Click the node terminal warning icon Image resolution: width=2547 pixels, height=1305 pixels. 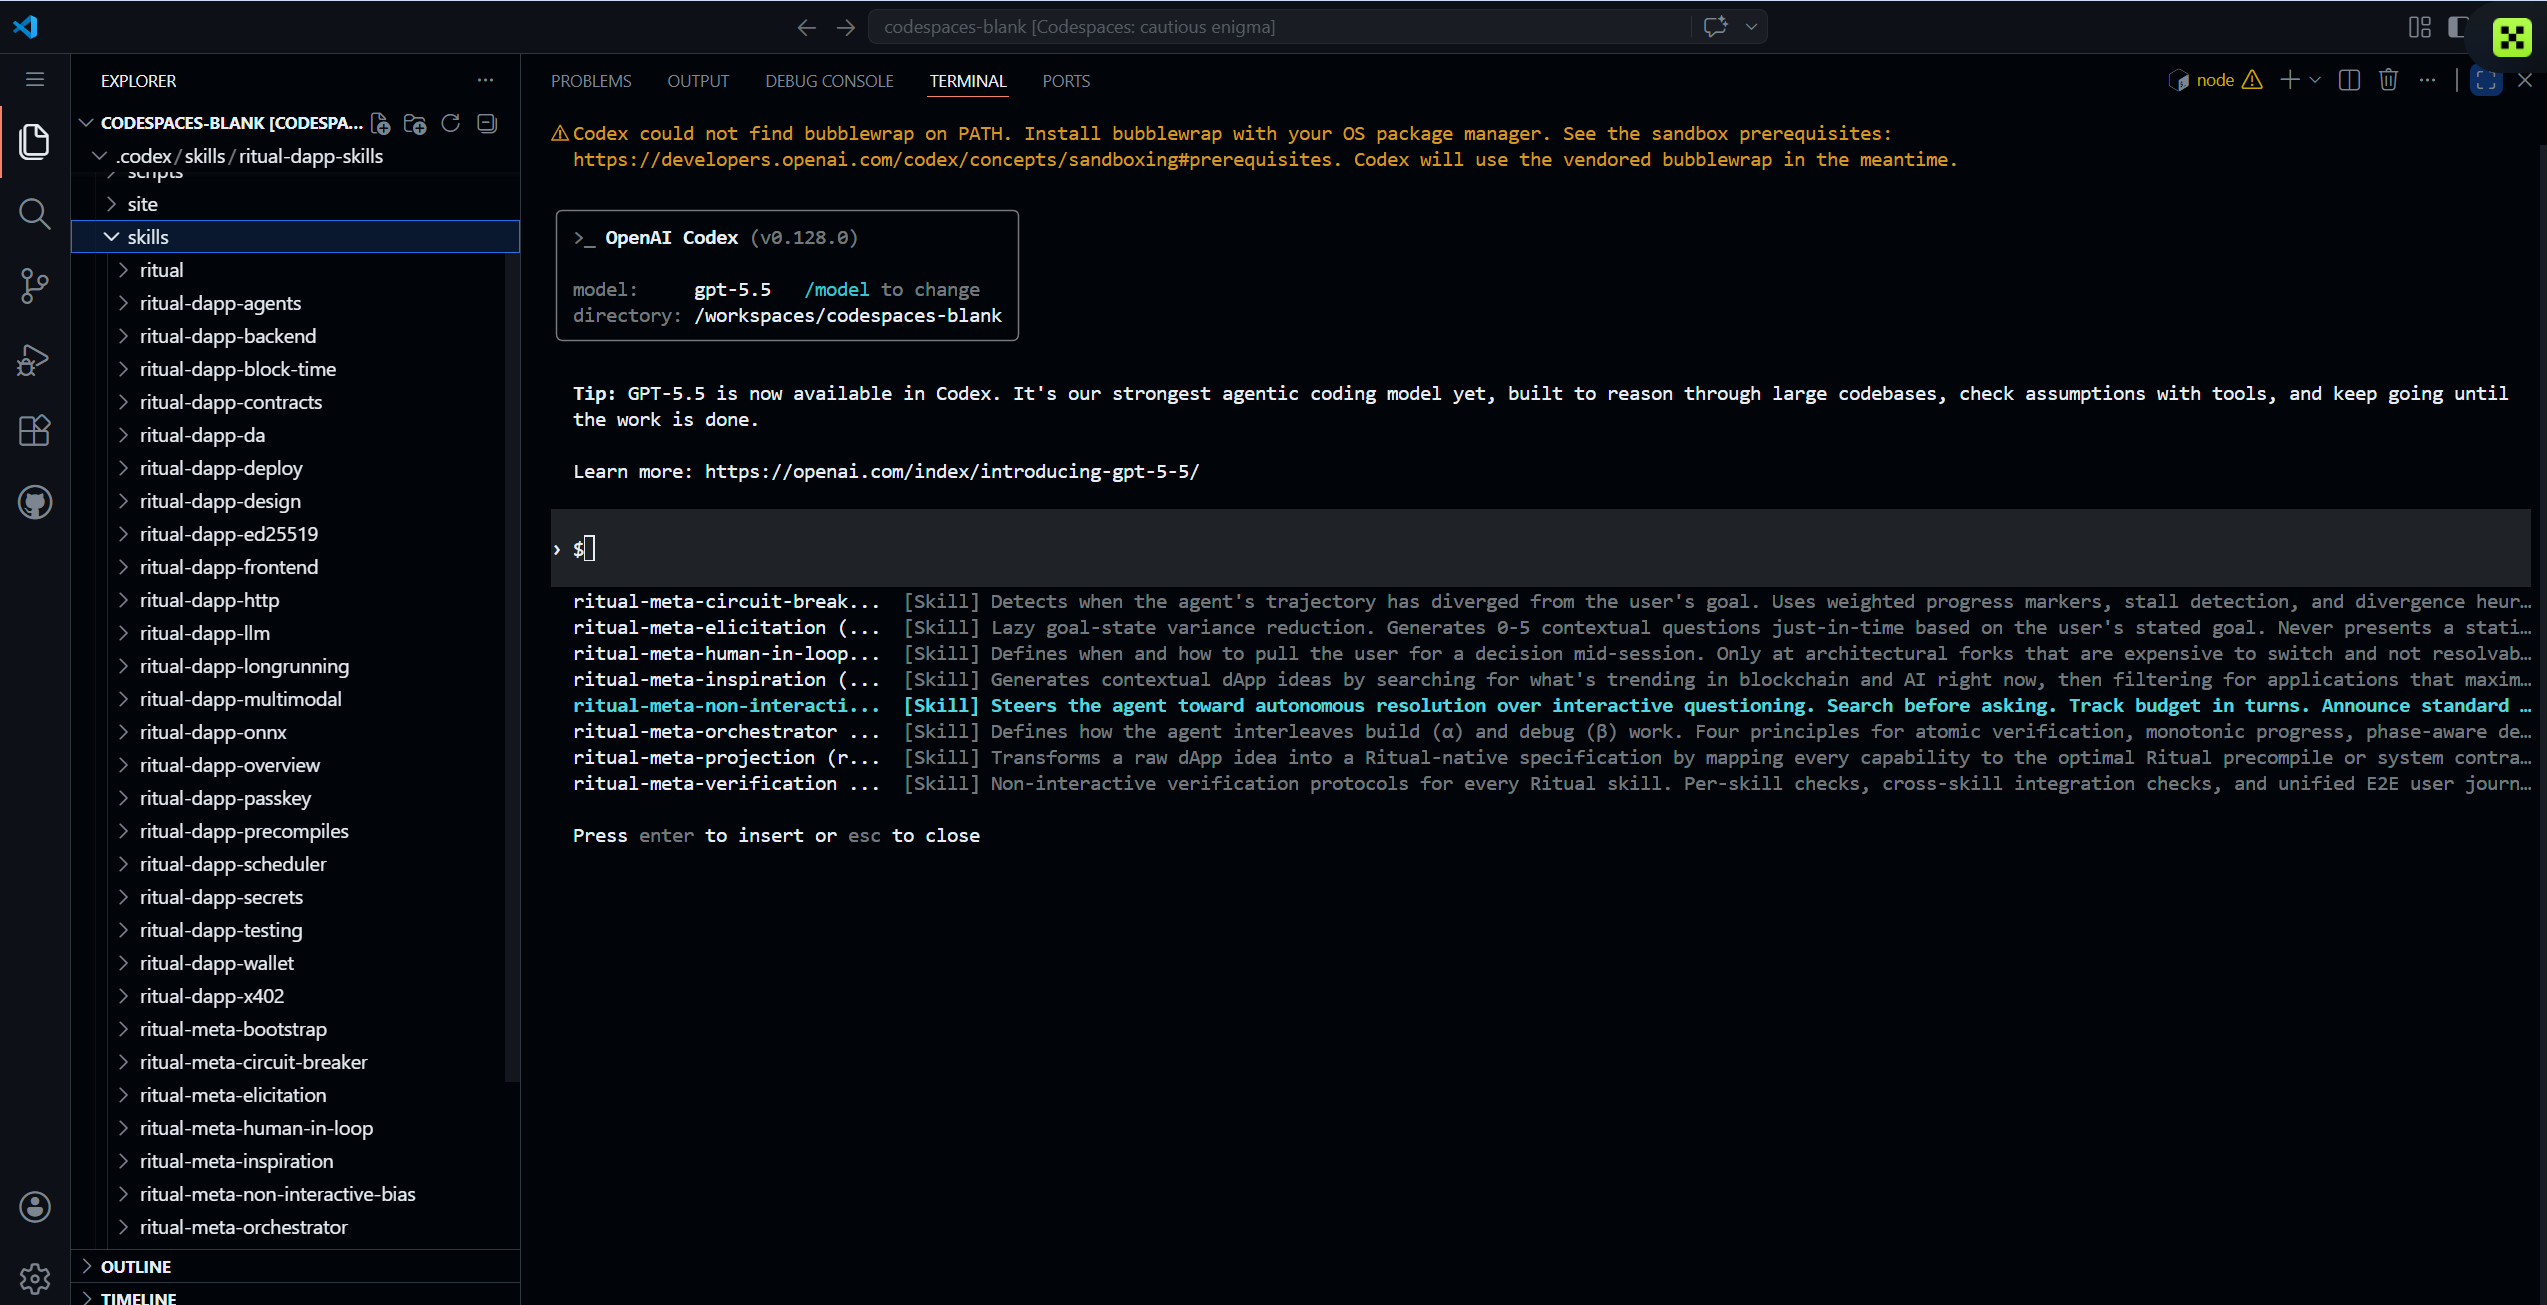(2253, 80)
